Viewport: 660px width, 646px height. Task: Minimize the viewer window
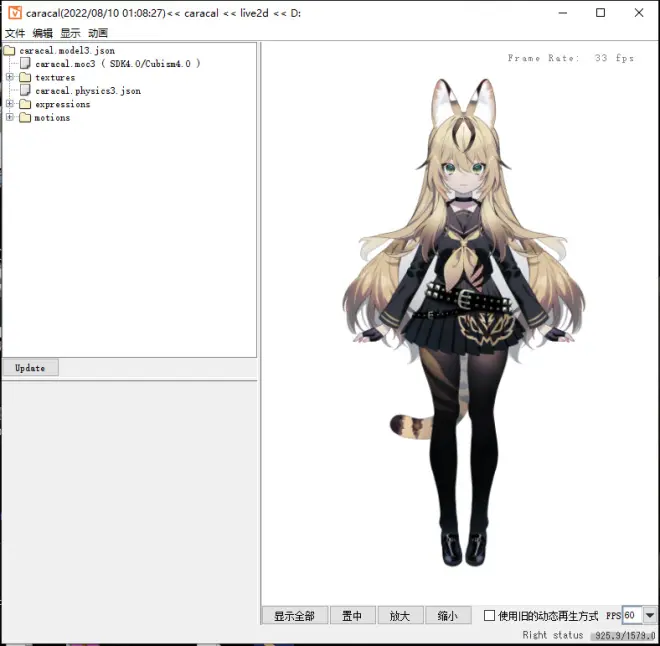pyautogui.click(x=563, y=13)
